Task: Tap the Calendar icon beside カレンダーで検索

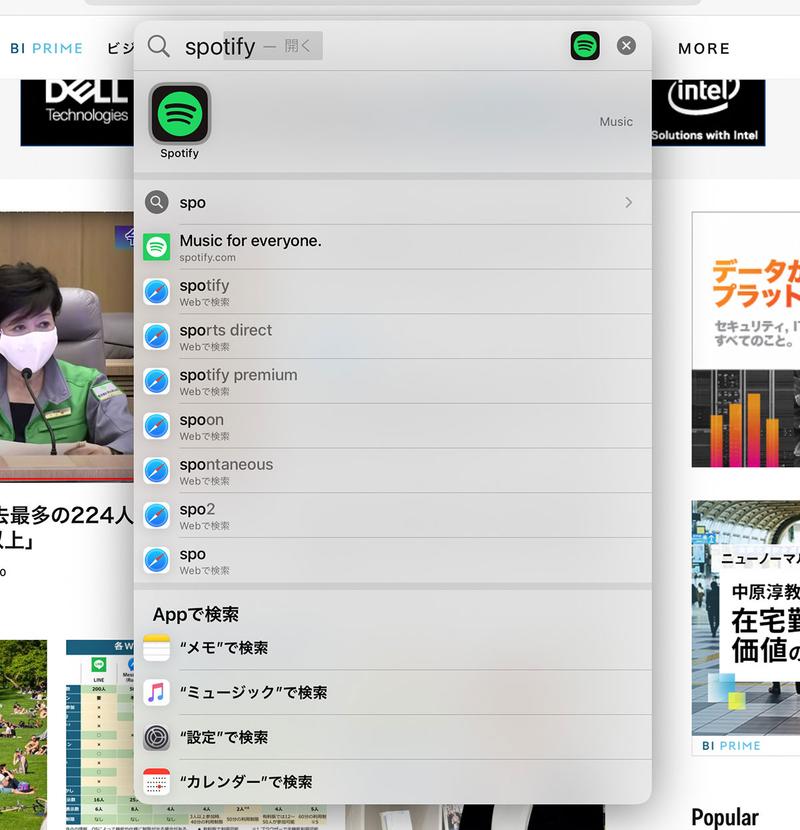Action: tap(157, 782)
